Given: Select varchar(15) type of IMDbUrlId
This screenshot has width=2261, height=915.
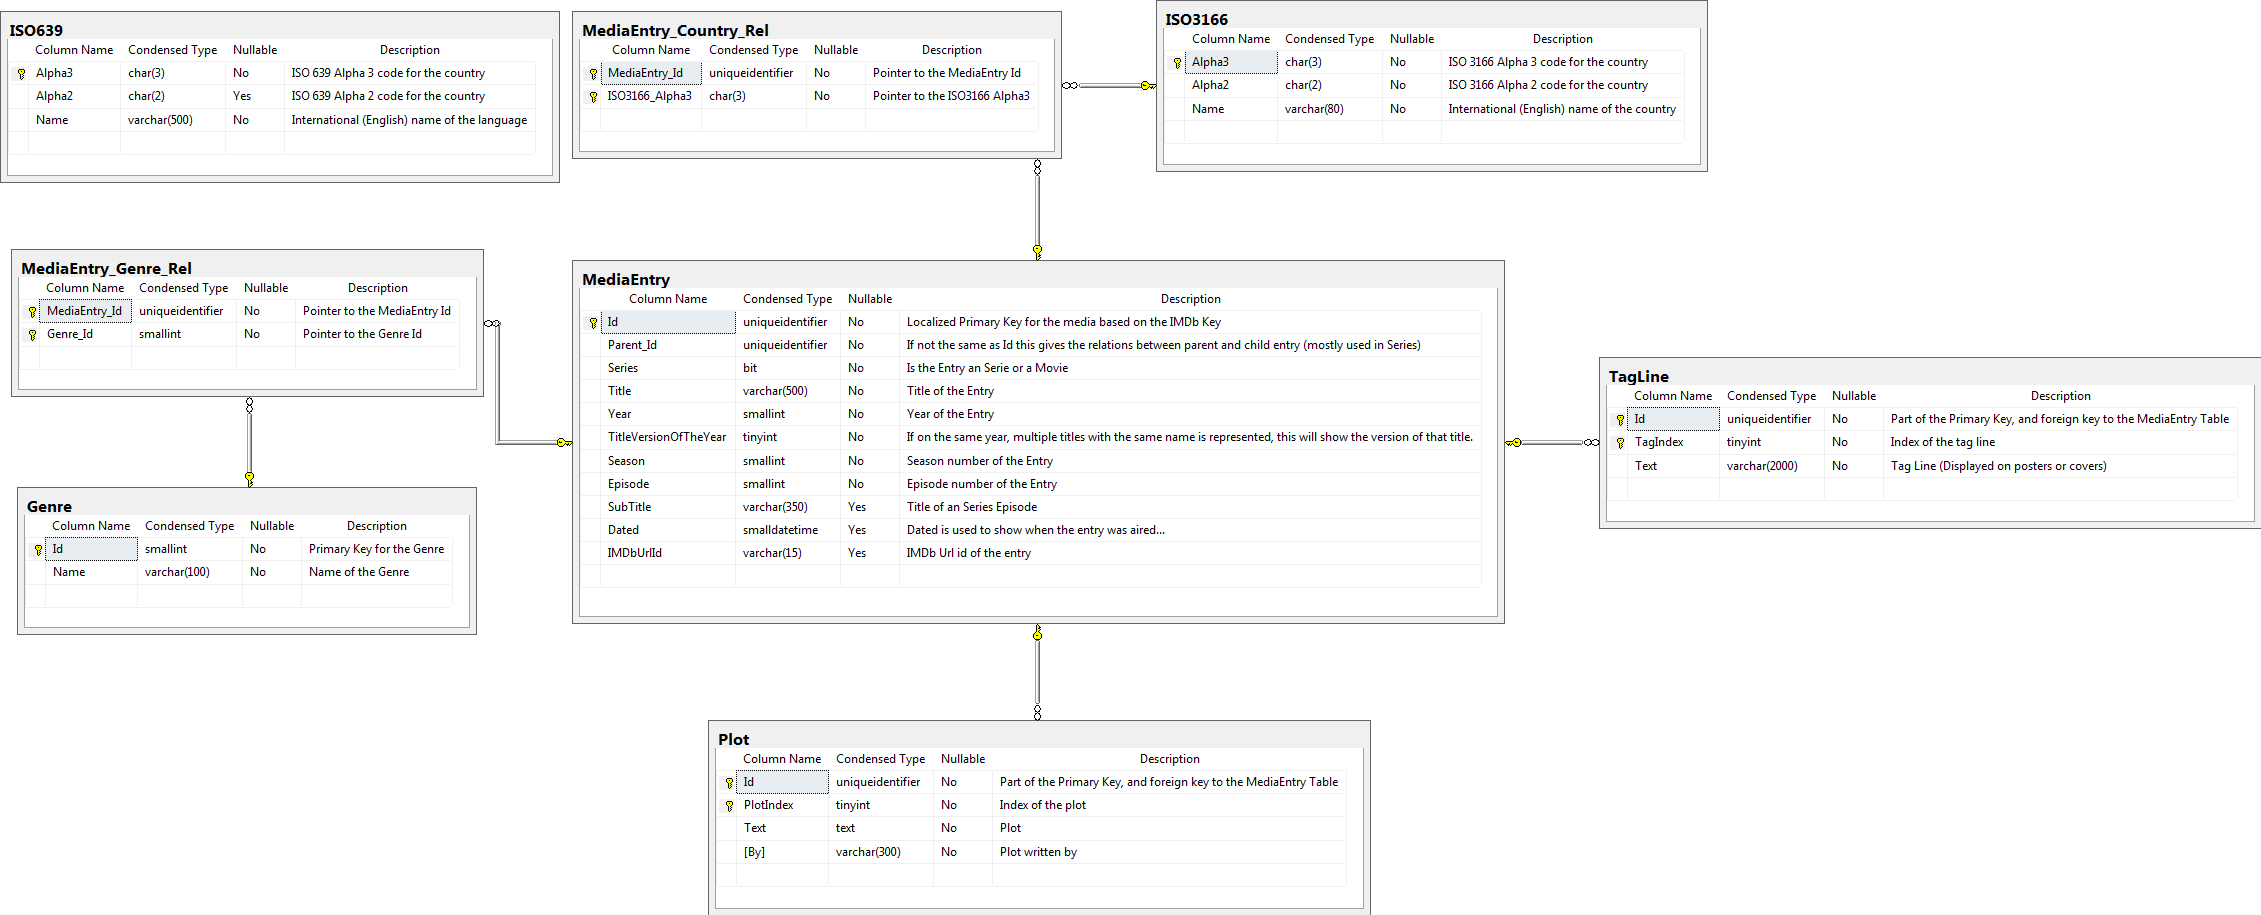Looking at the screenshot, I should click(x=772, y=553).
